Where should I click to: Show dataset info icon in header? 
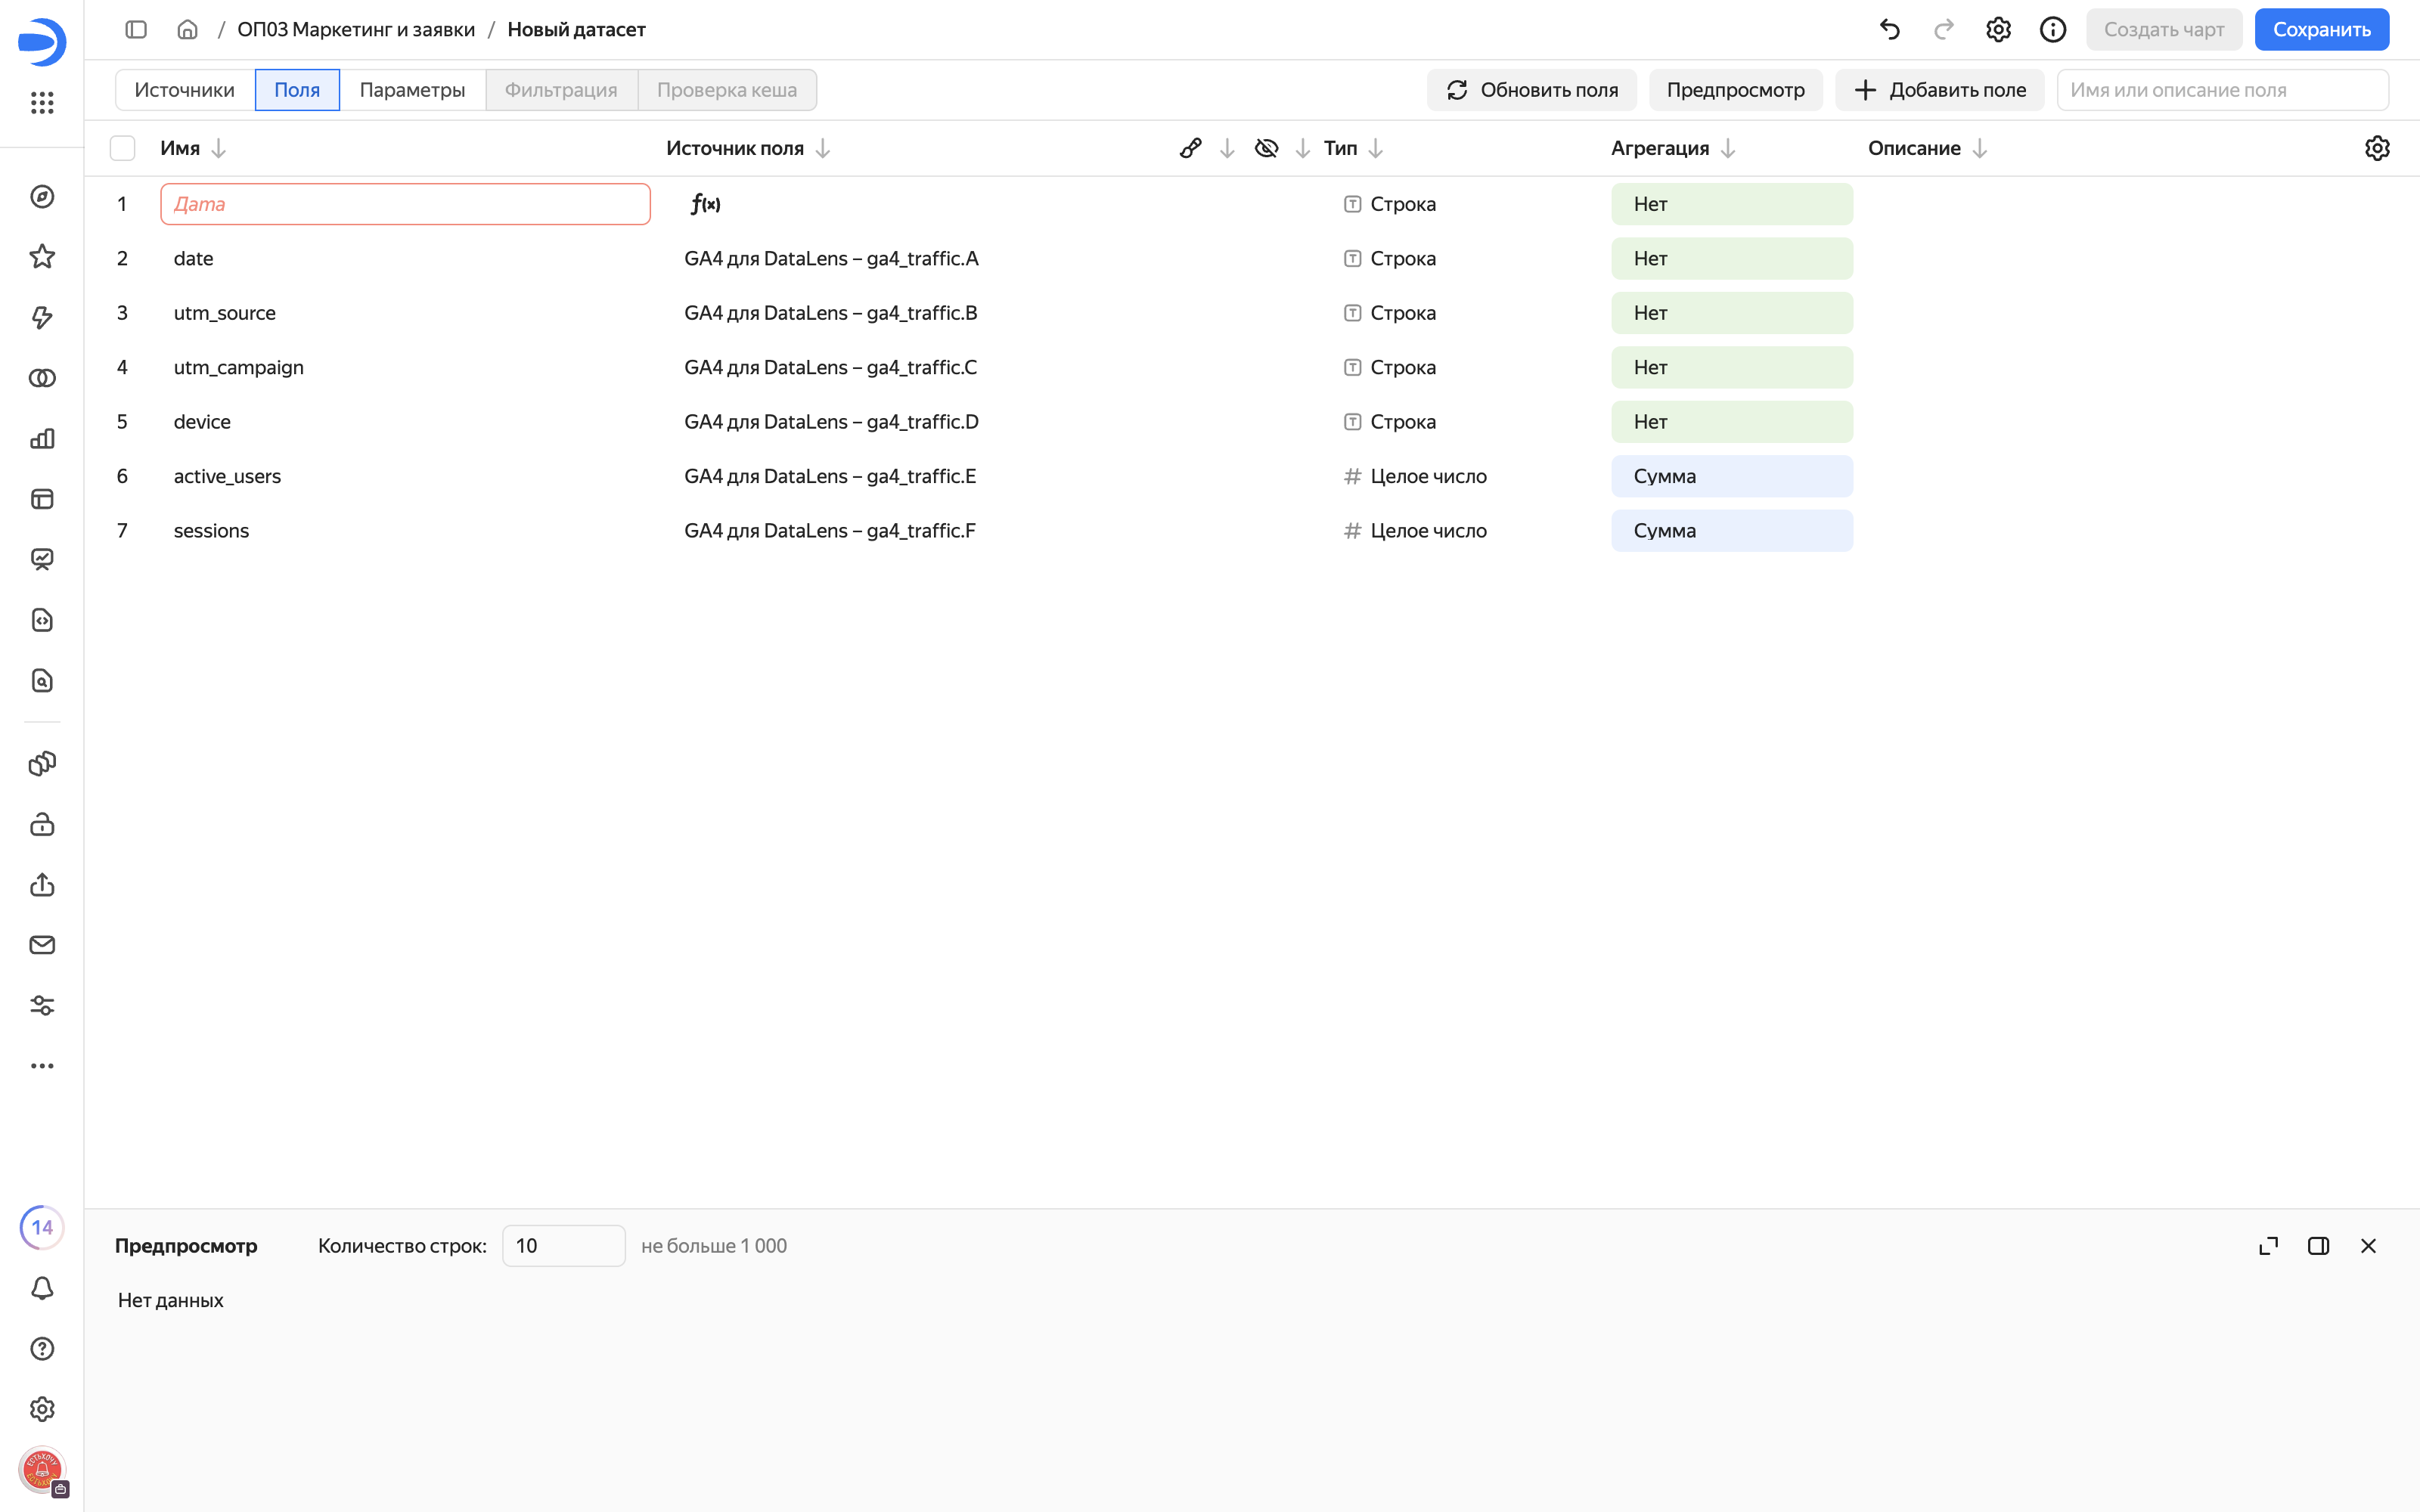coord(2052,30)
